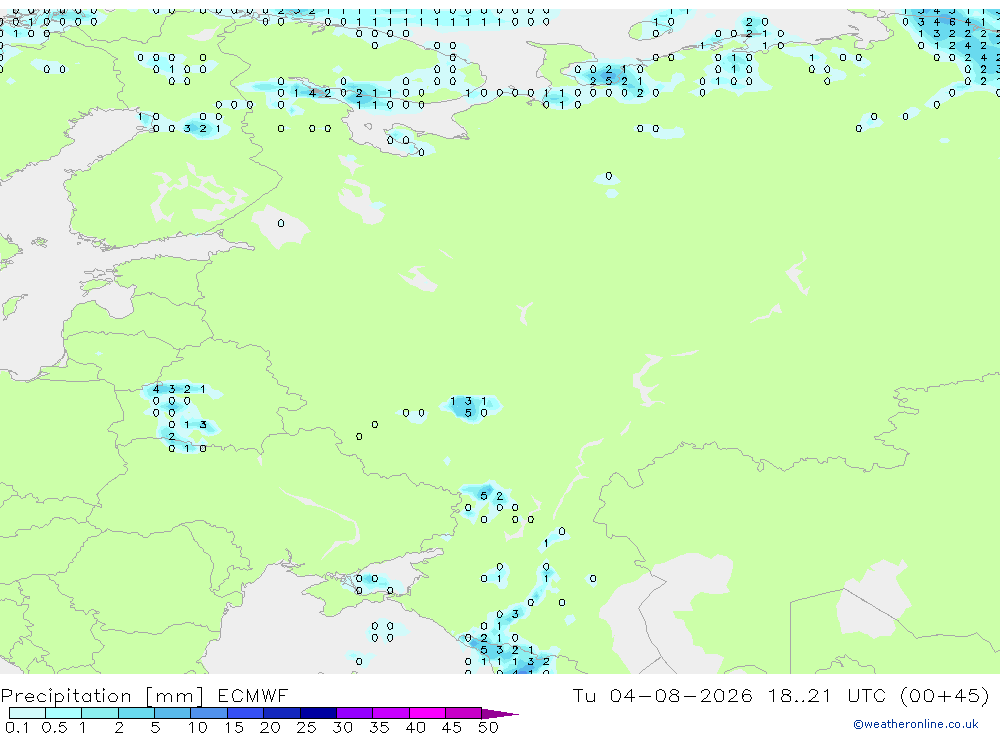This screenshot has height=733, width=1000.
Task: Pick the 0.5 to 1 mm legend swatch
Action: (x=64, y=713)
